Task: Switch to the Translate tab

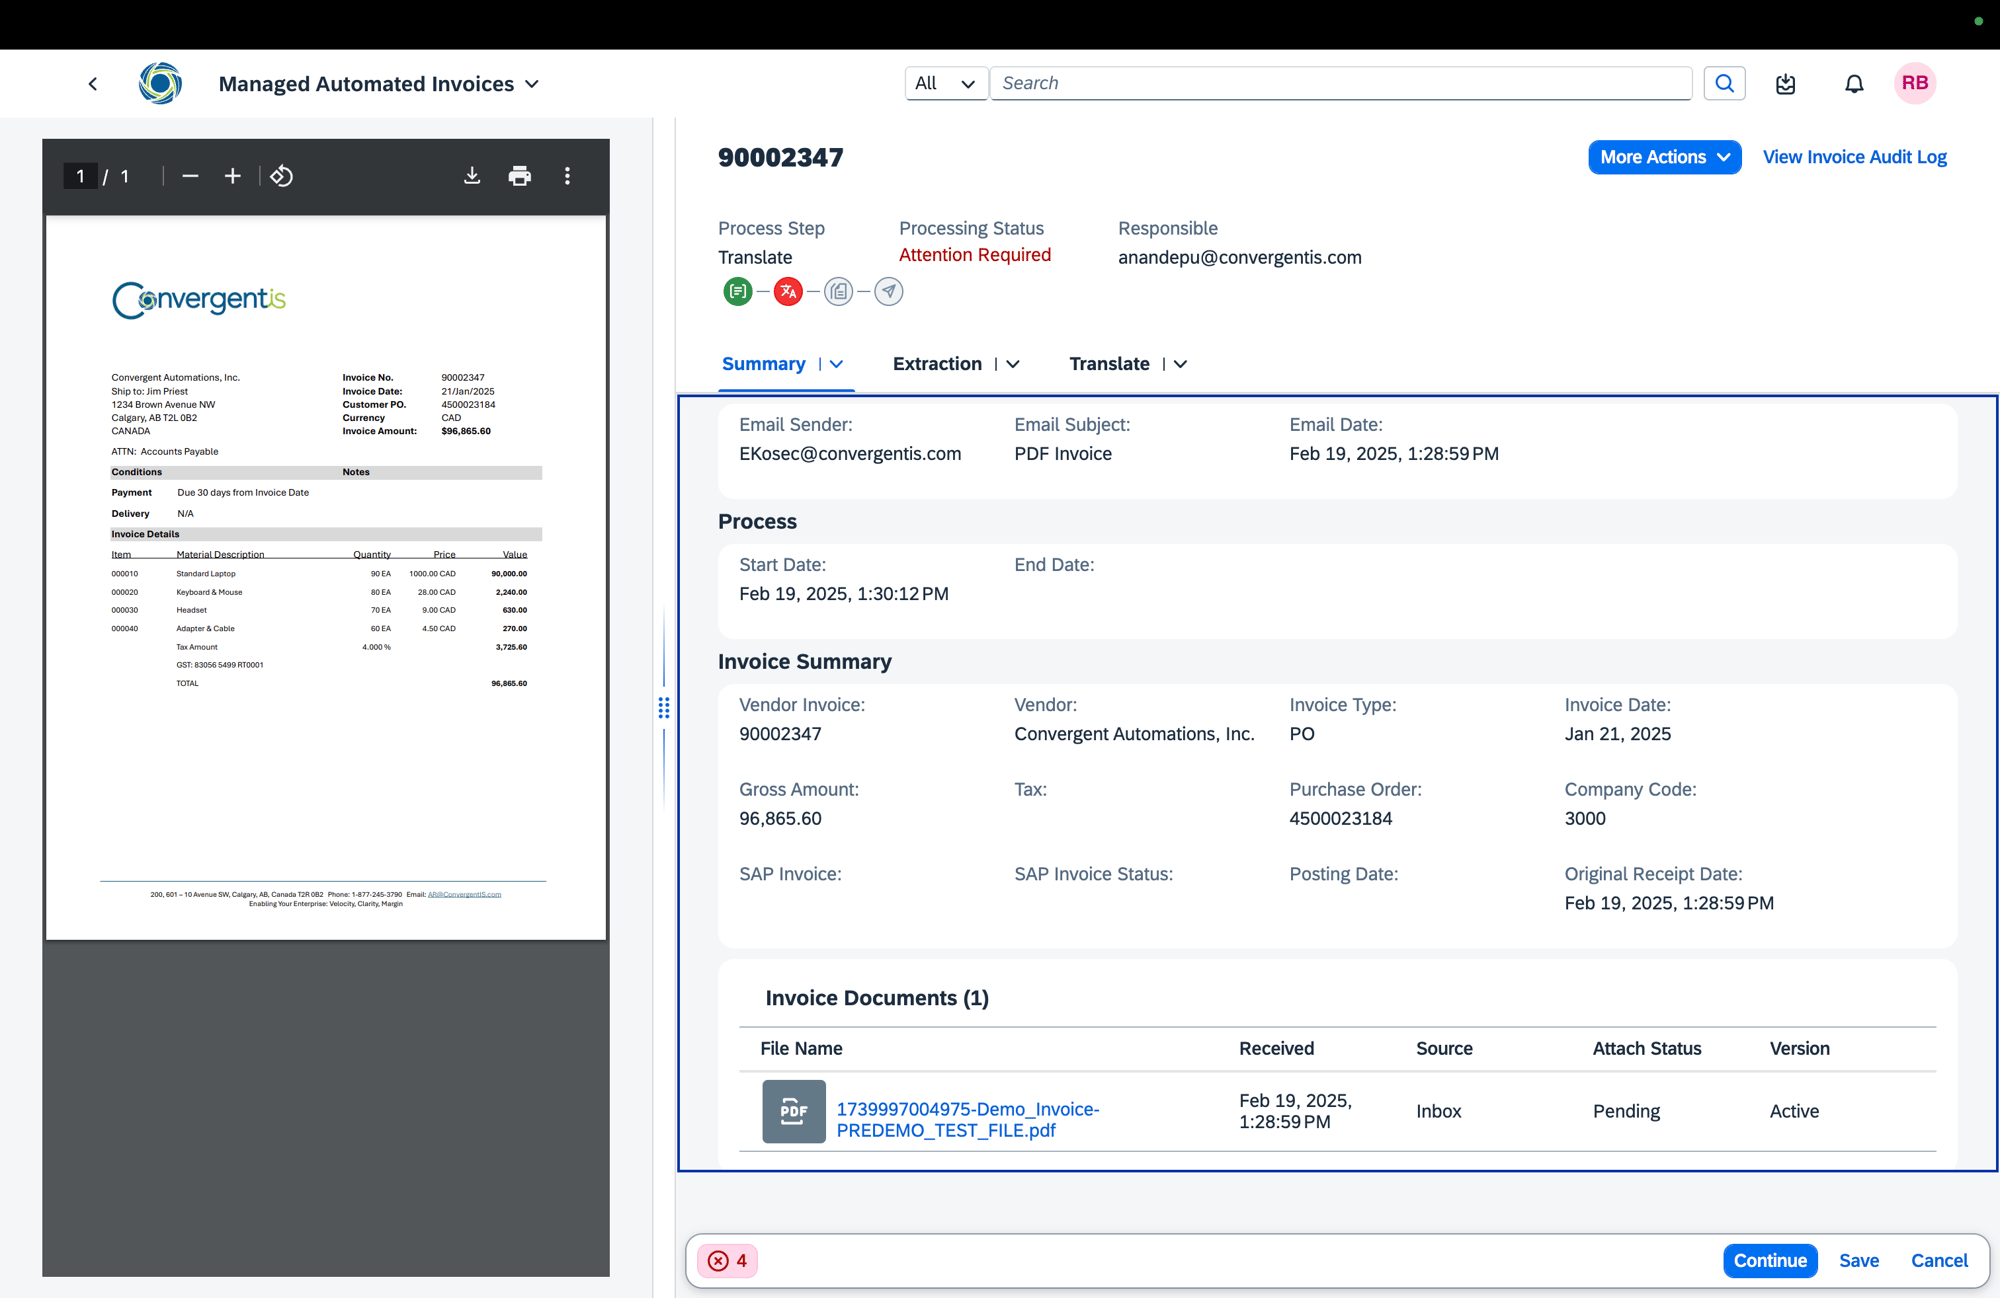Action: click(1109, 364)
